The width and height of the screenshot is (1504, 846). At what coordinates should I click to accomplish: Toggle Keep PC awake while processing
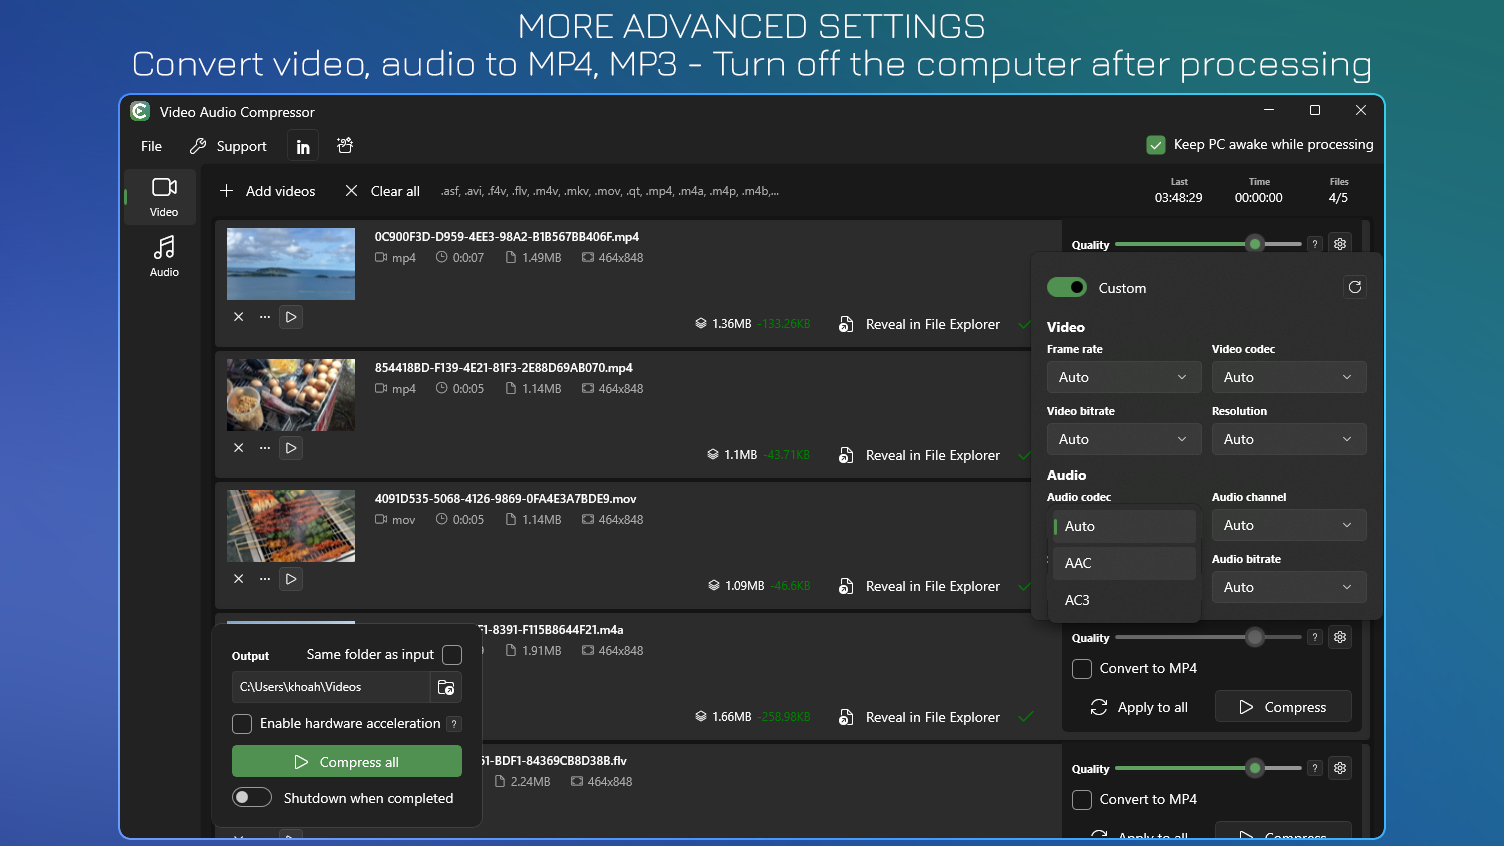coord(1156,145)
